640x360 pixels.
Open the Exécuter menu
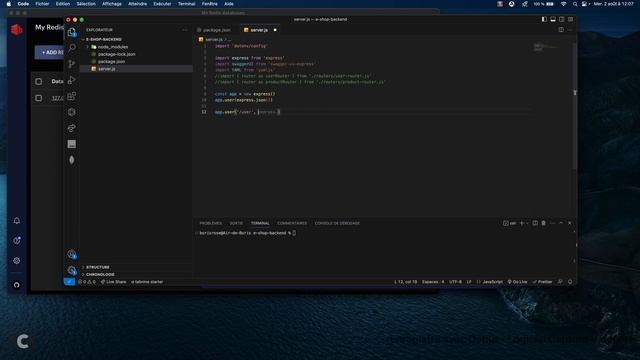click(162, 4)
